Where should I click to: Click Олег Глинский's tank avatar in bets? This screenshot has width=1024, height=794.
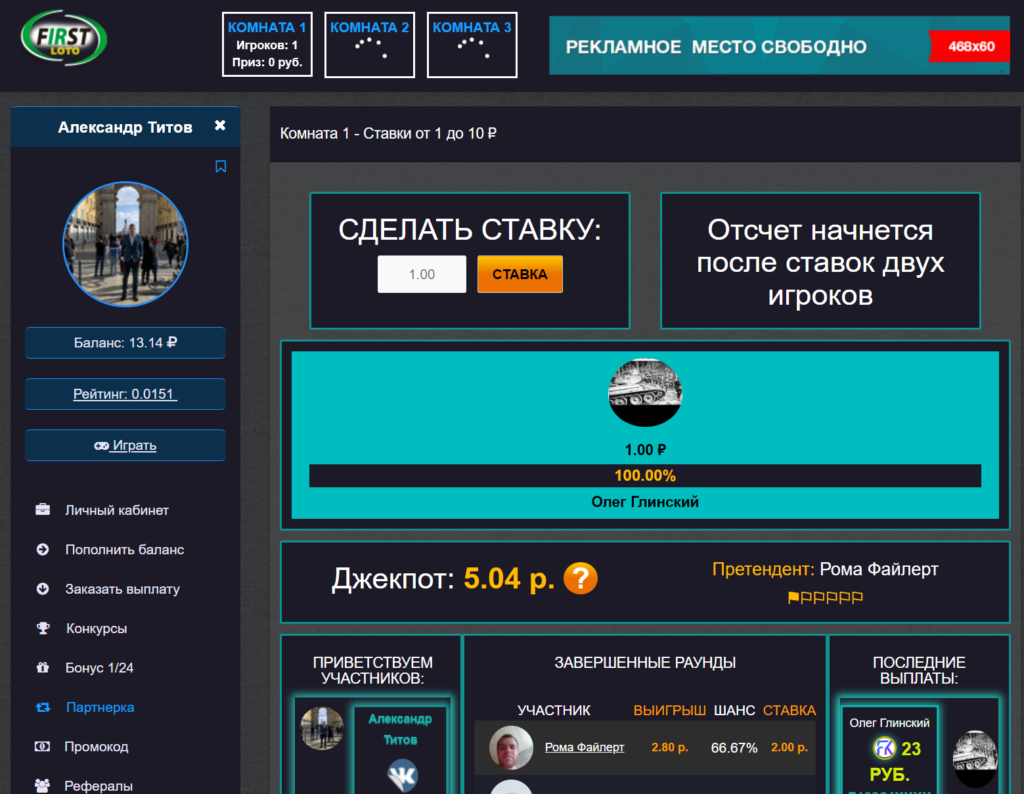click(645, 392)
